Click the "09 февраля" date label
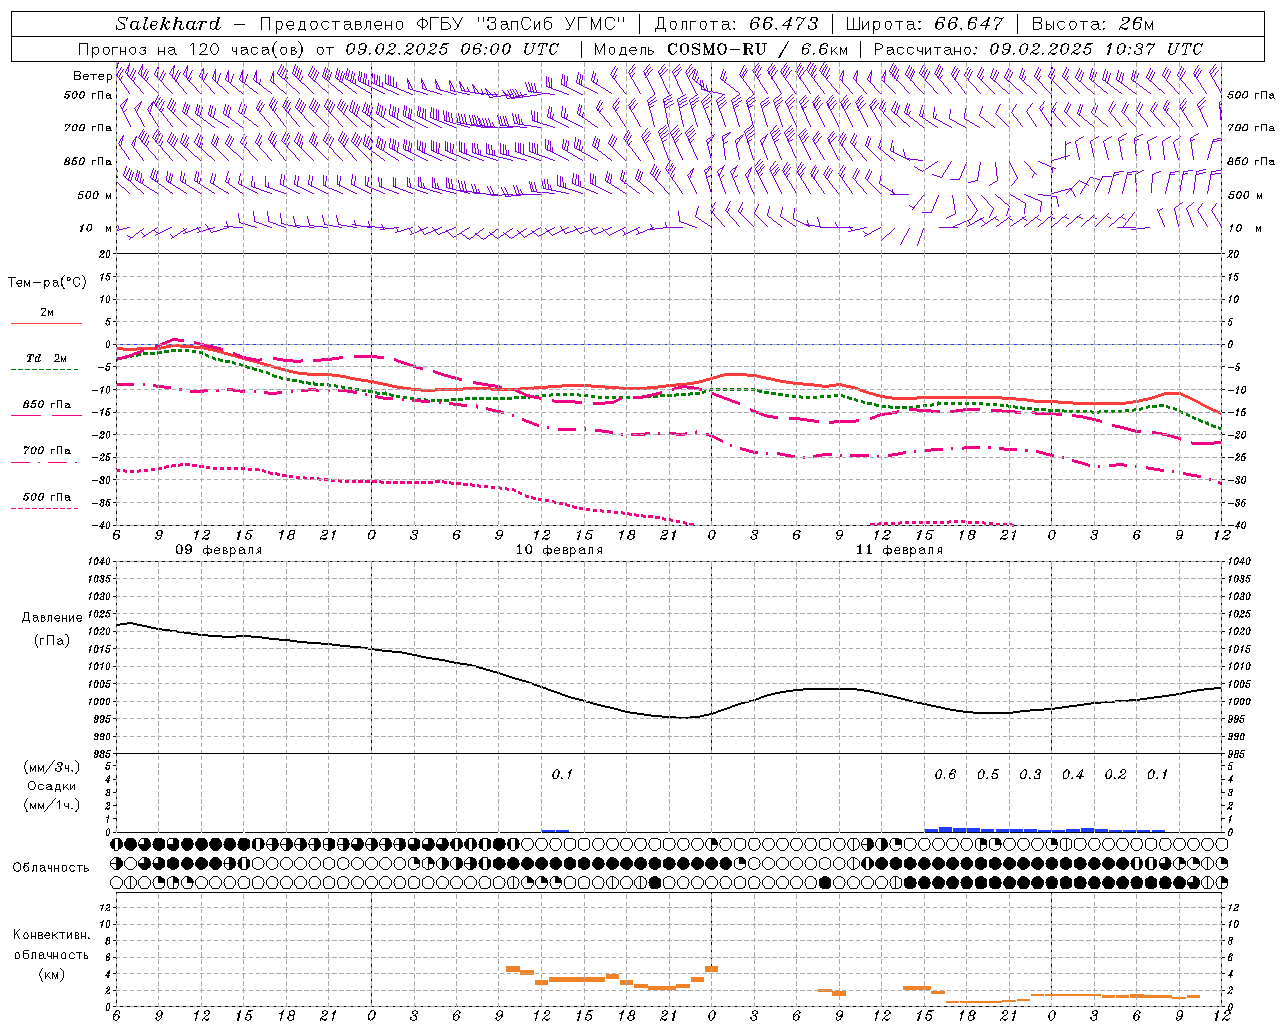 click(x=219, y=550)
